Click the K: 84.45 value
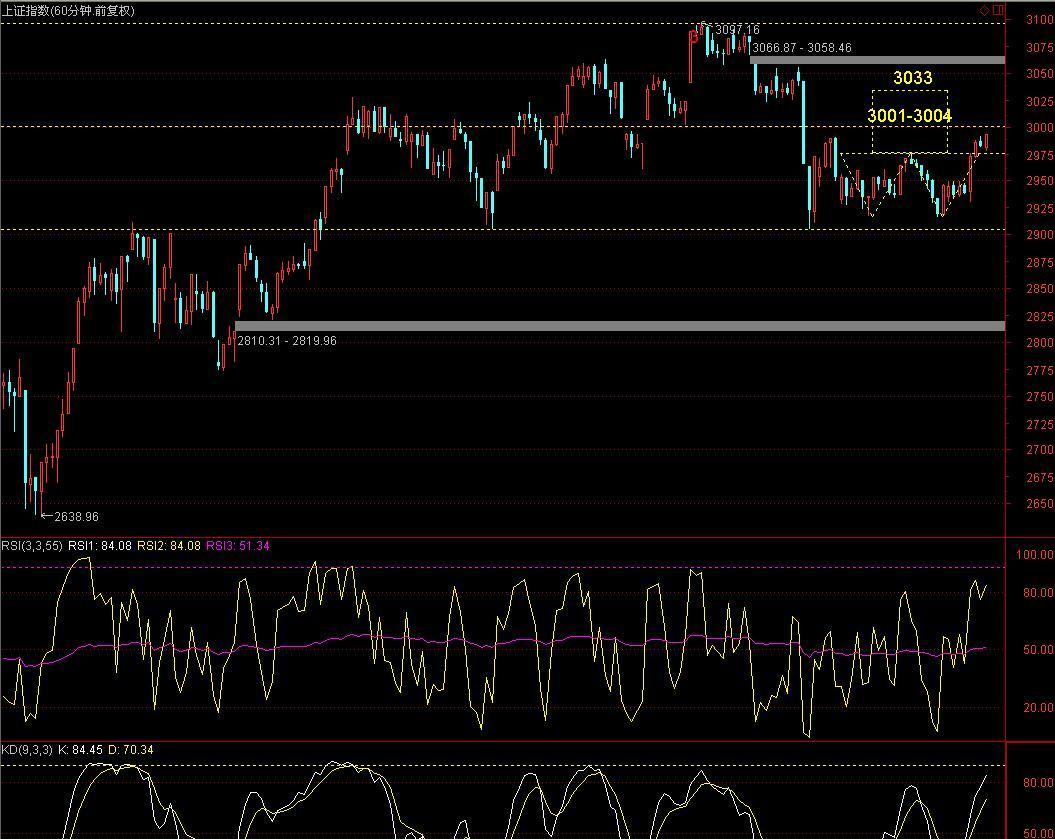 [x=81, y=750]
